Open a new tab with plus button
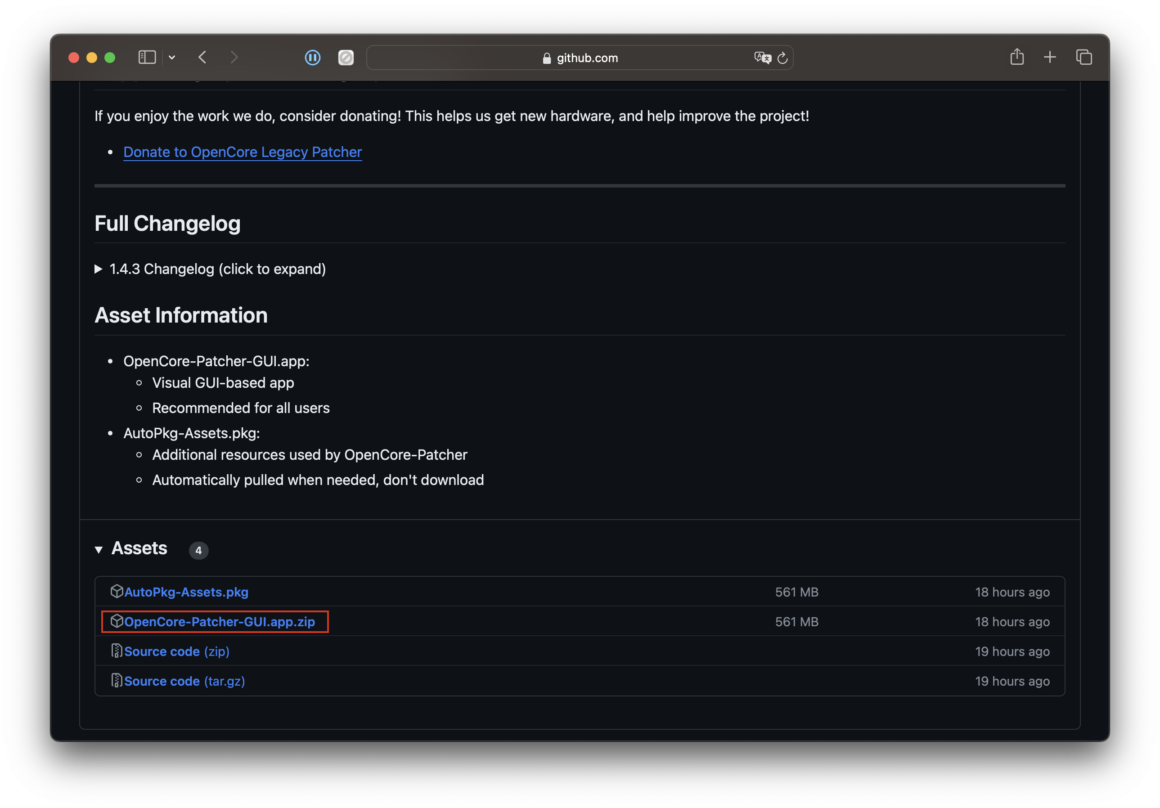Screen dimensions: 1160x808 coord(1049,57)
